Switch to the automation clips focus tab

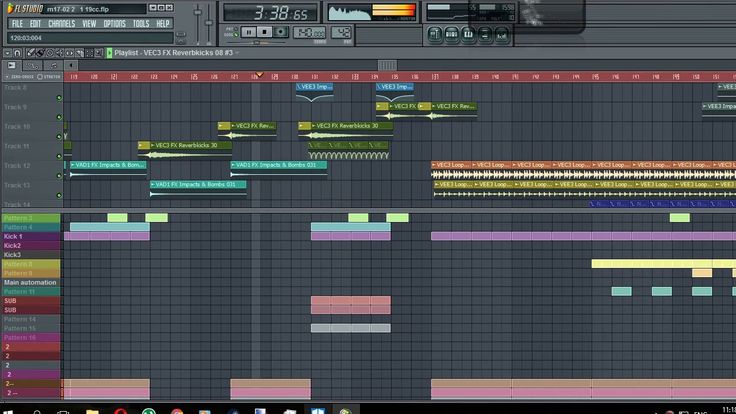(32, 65)
